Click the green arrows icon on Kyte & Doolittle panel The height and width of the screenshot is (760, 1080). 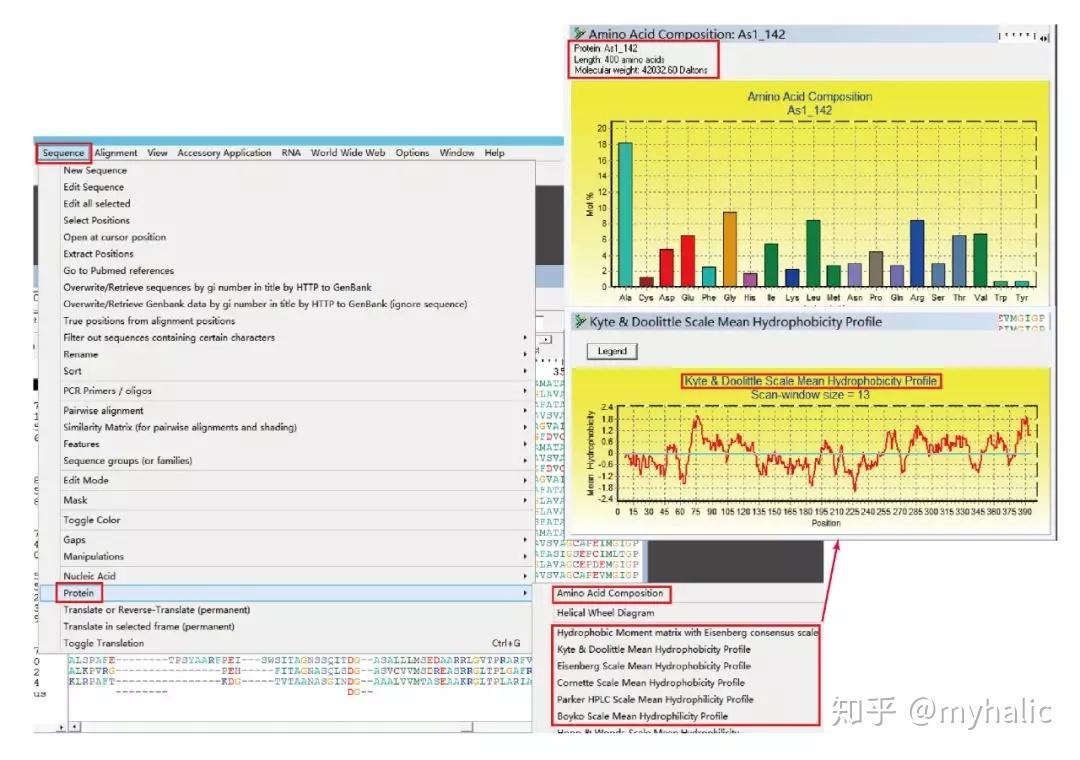(580, 321)
